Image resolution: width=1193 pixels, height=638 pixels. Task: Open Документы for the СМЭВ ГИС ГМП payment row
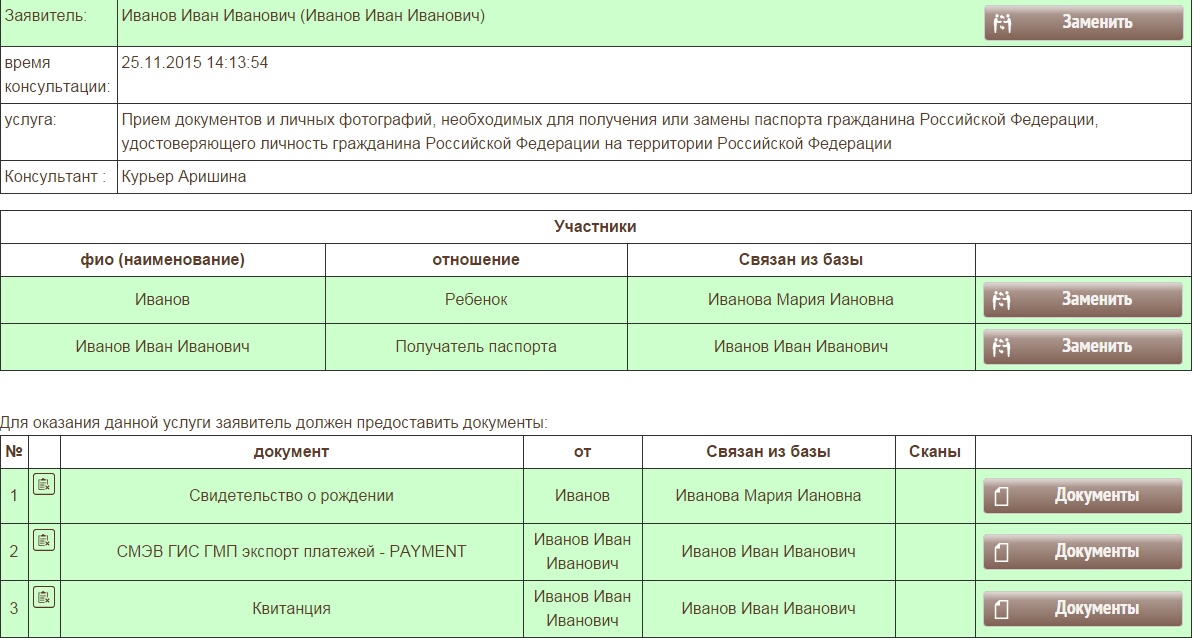(1083, 551)
